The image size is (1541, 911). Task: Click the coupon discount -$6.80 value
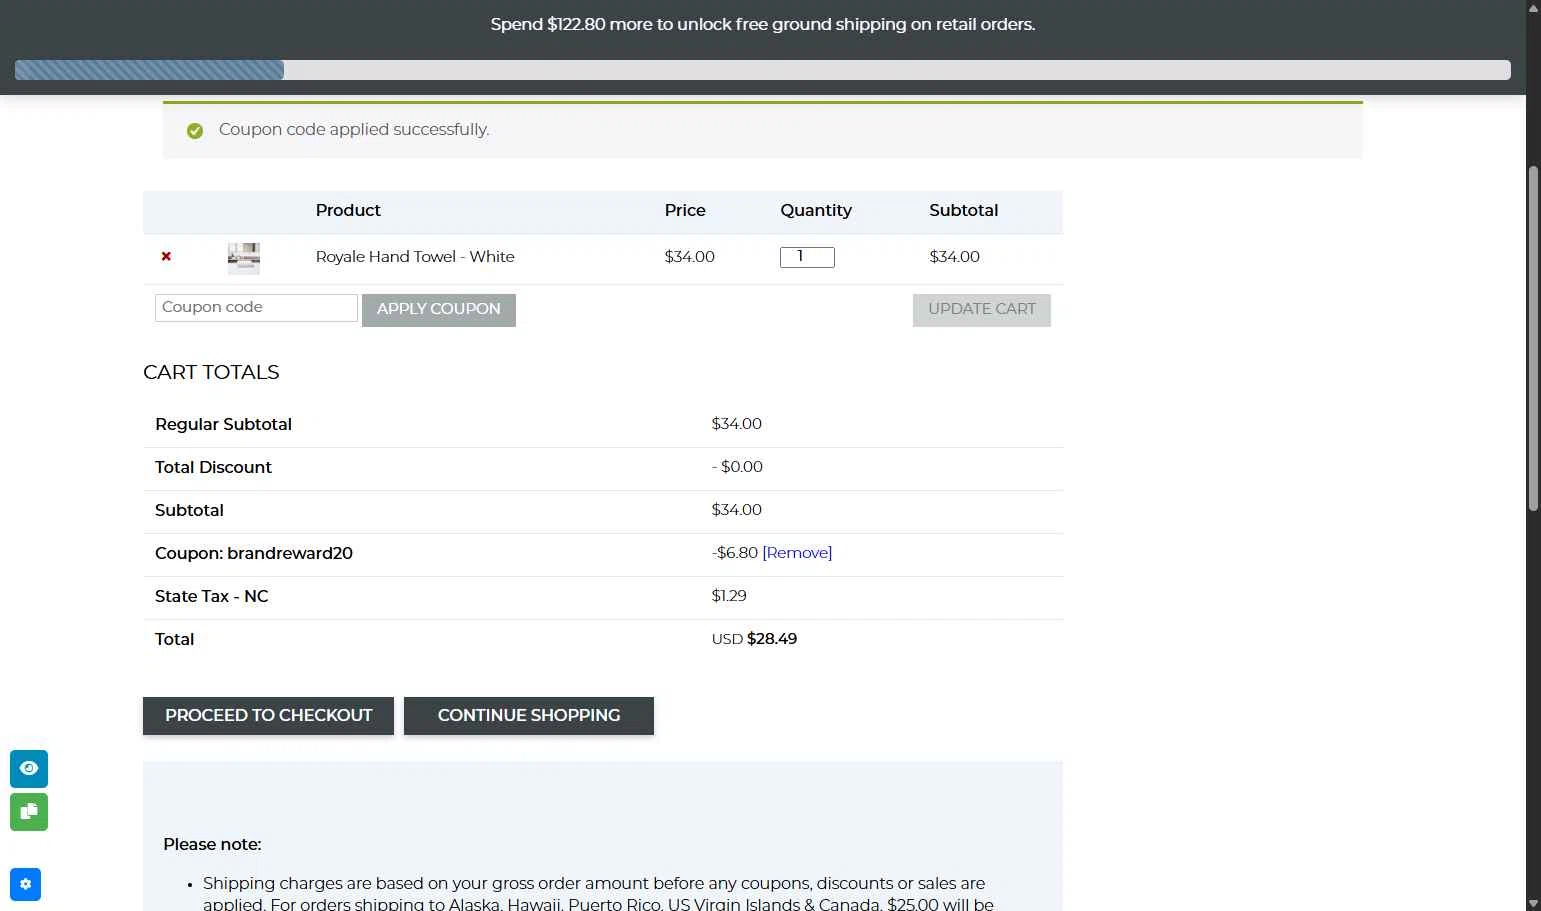[x=735, y=553]
